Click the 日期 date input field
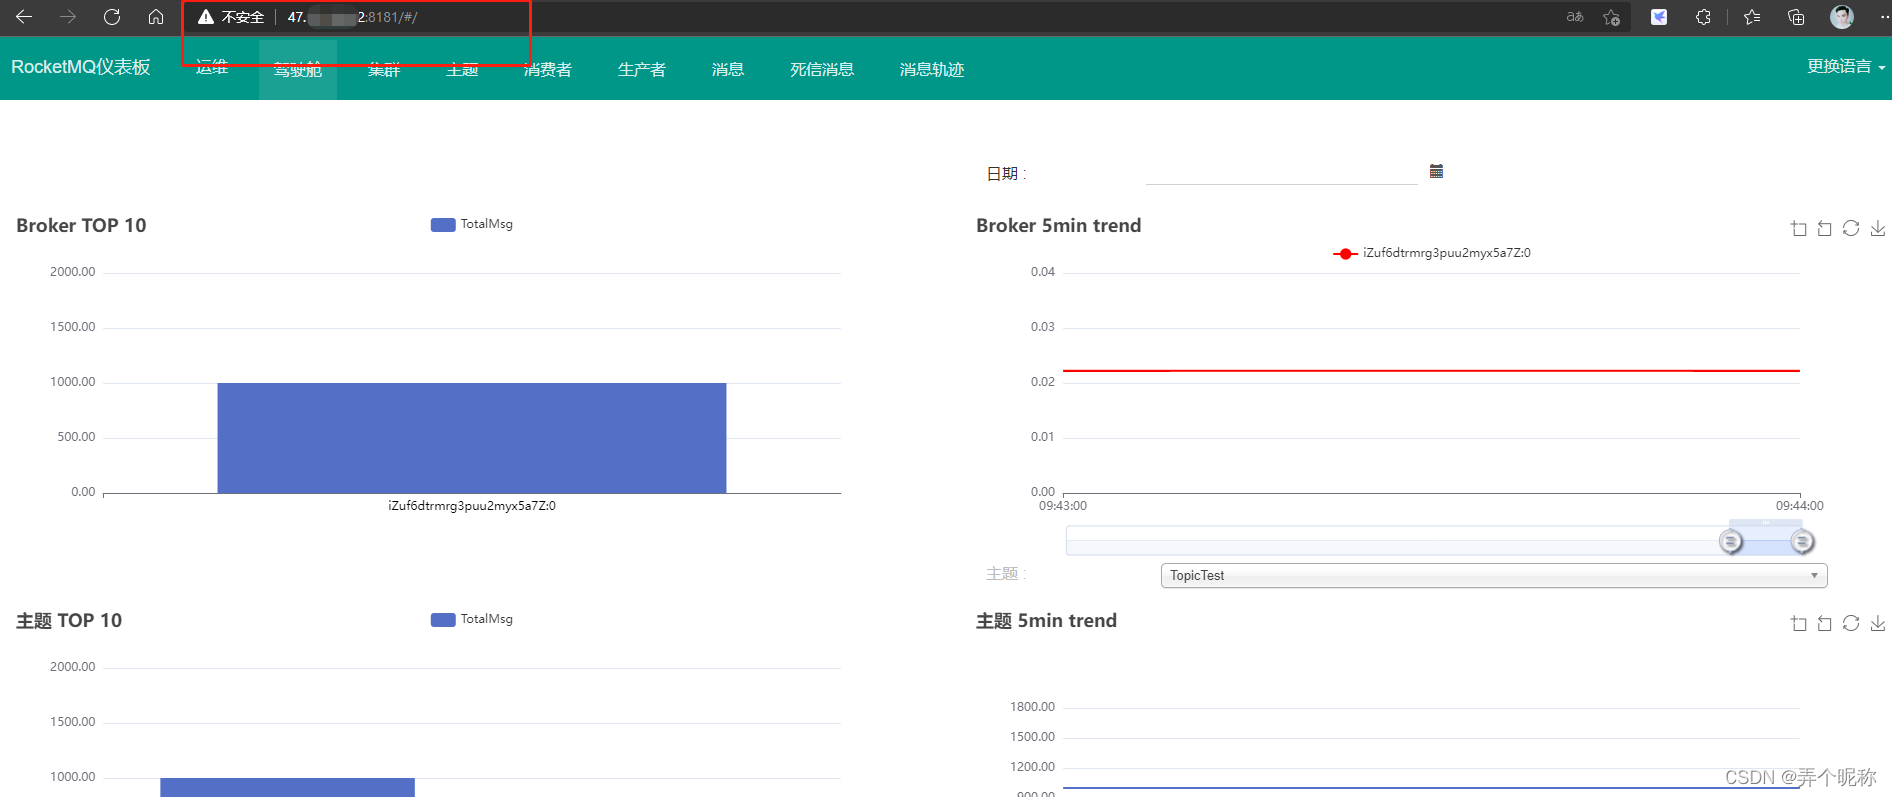The height and width of the screenshot is (797, 1892). click(1282, 172)
